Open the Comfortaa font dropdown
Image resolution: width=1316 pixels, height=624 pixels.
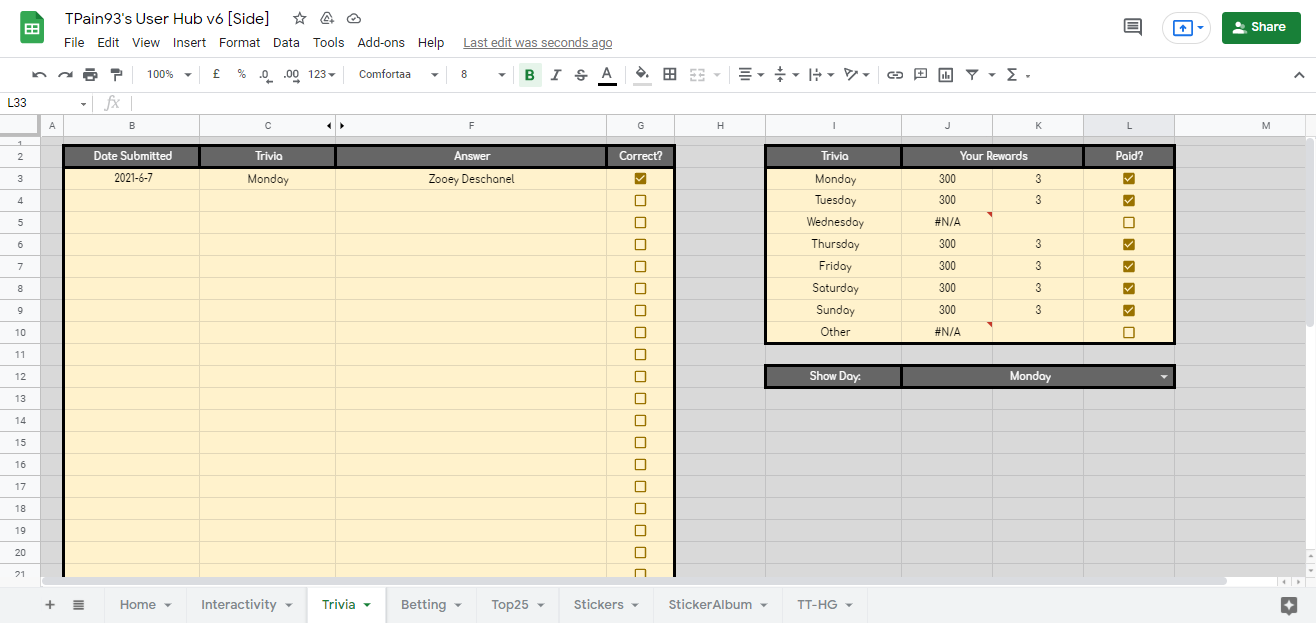click(x=398, y=74)
